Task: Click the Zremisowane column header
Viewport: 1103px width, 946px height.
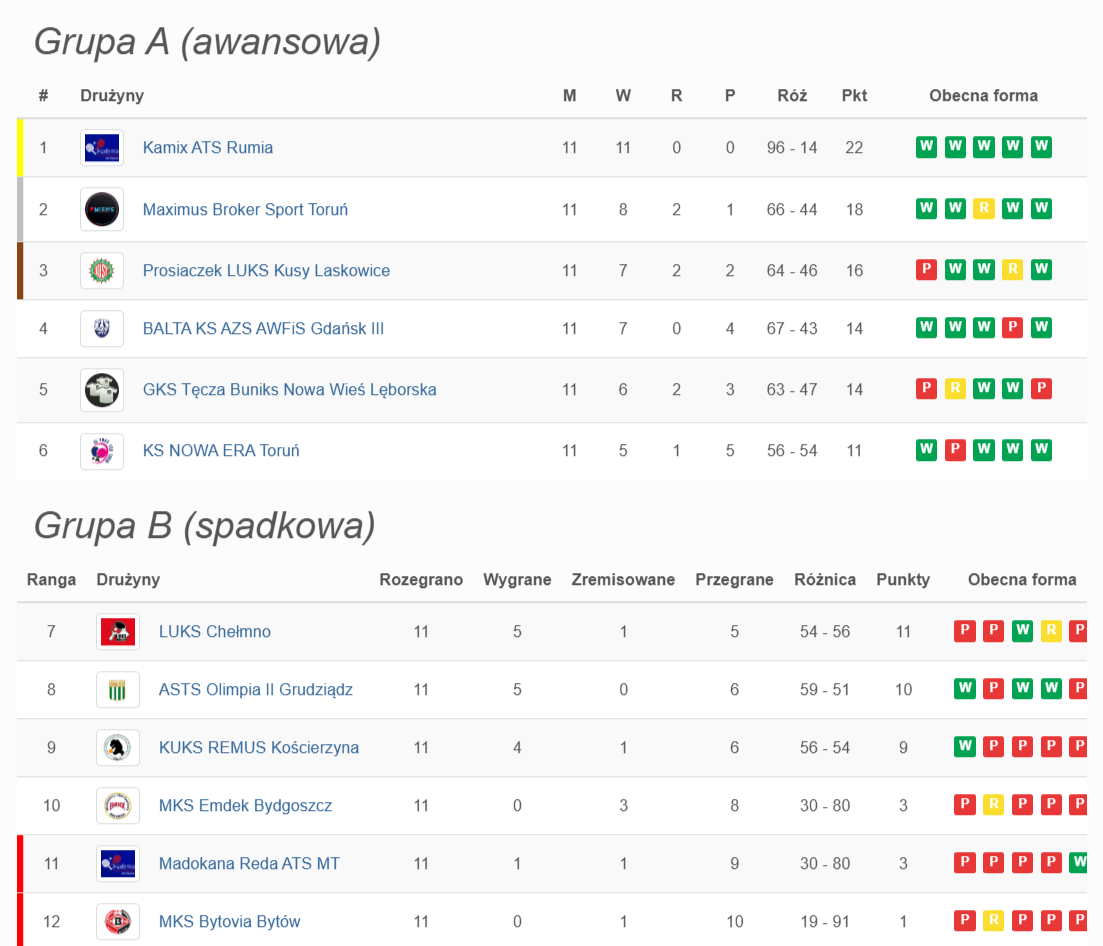Action: (x=622, y=580)
